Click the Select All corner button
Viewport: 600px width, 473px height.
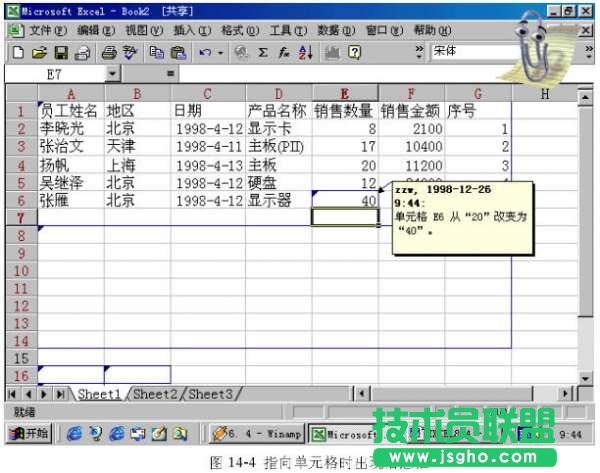21,94
